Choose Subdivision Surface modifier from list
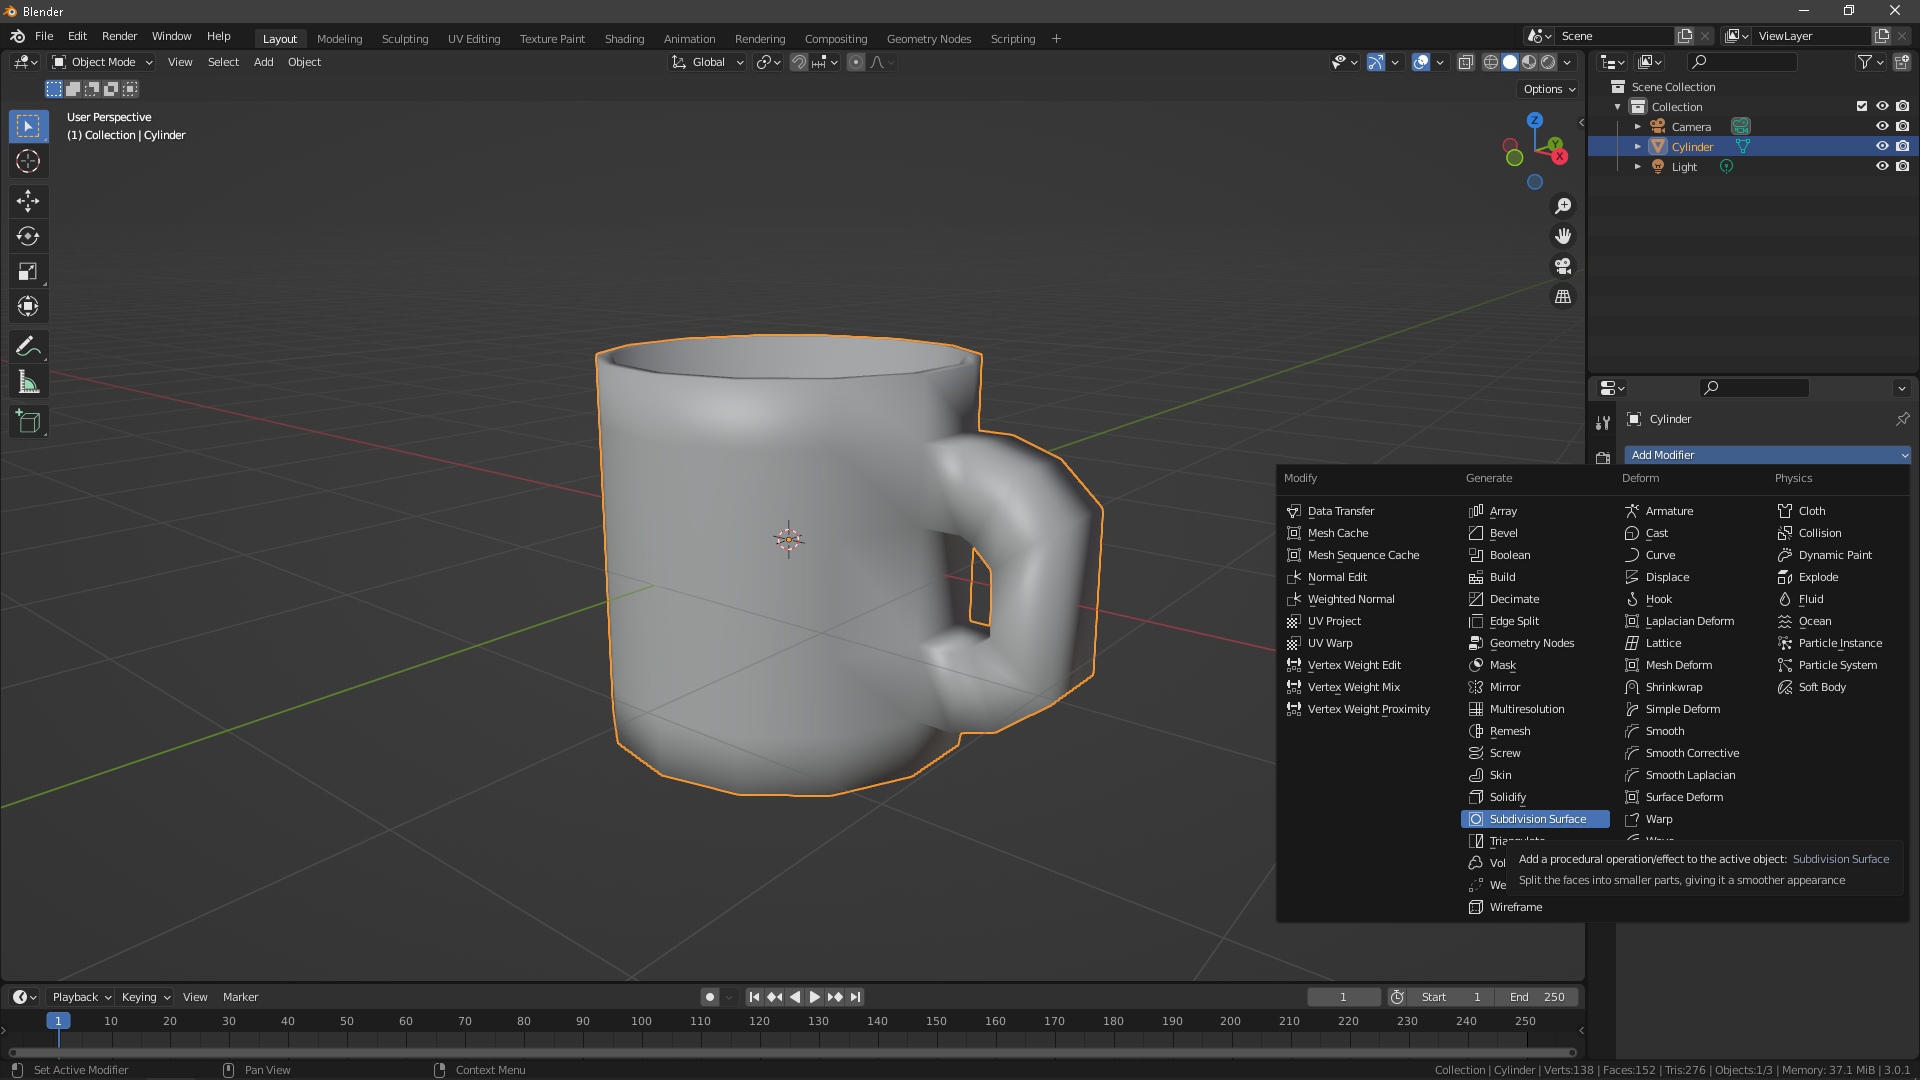This screenshot has height=1080, width=1920. (x=1536, y=819)
